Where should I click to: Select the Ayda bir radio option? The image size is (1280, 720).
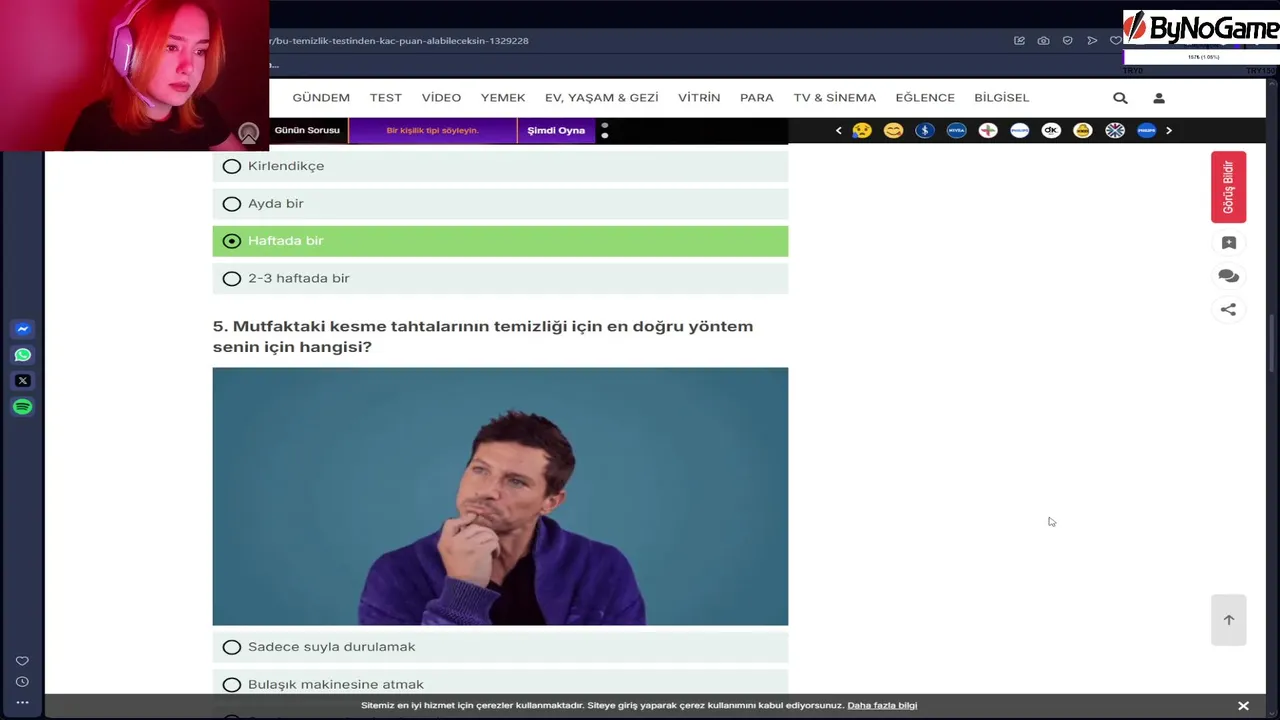click(500, 204)
